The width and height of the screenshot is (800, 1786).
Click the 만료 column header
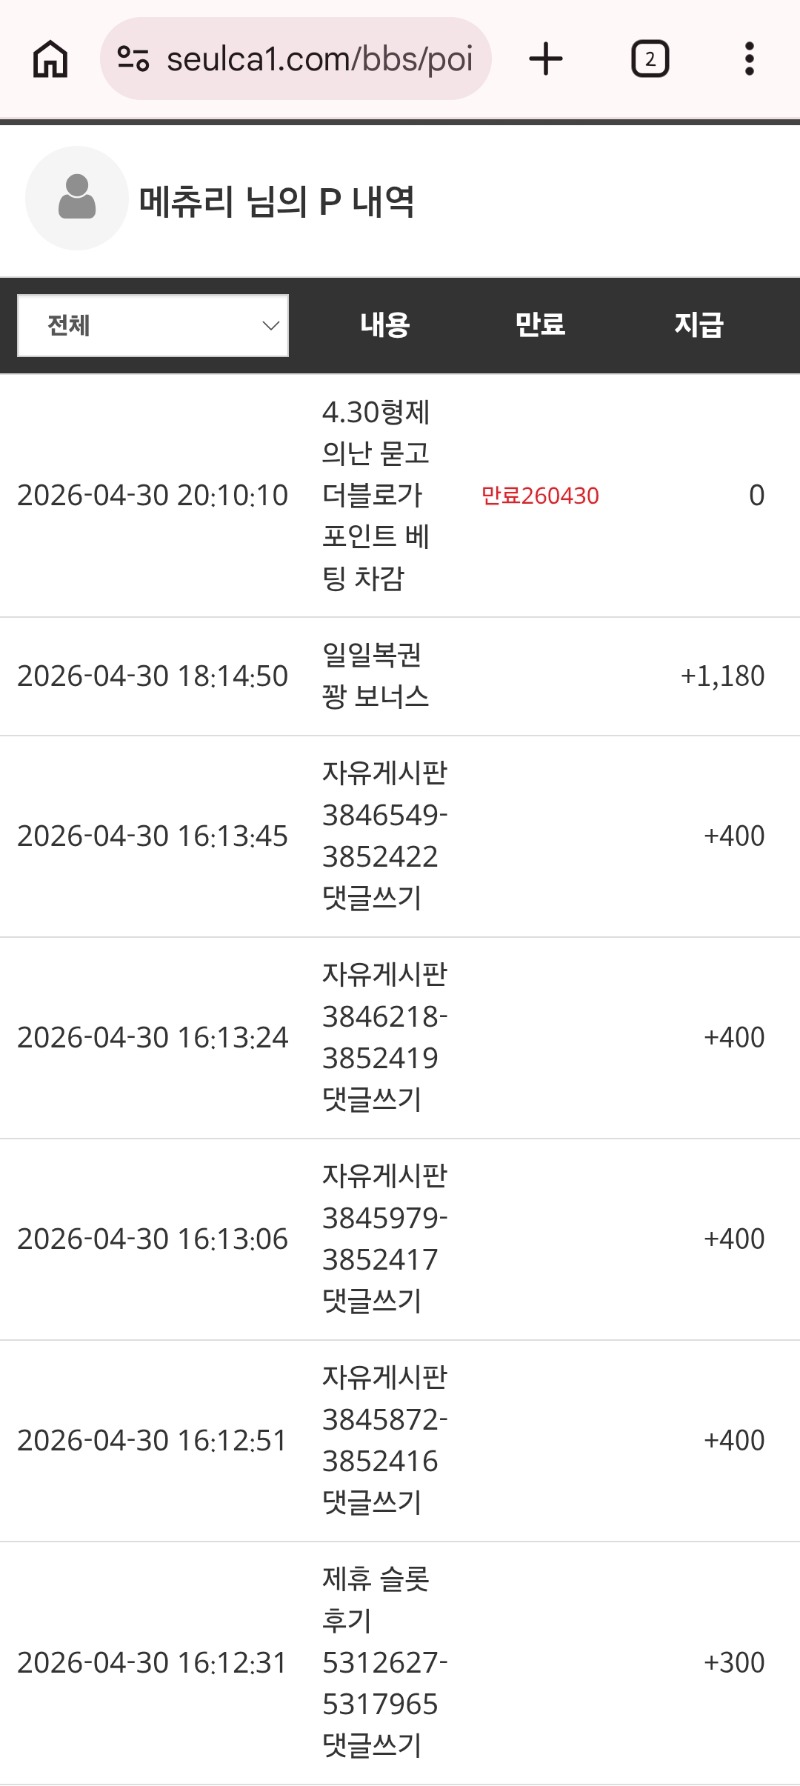(x=540, y=325)
